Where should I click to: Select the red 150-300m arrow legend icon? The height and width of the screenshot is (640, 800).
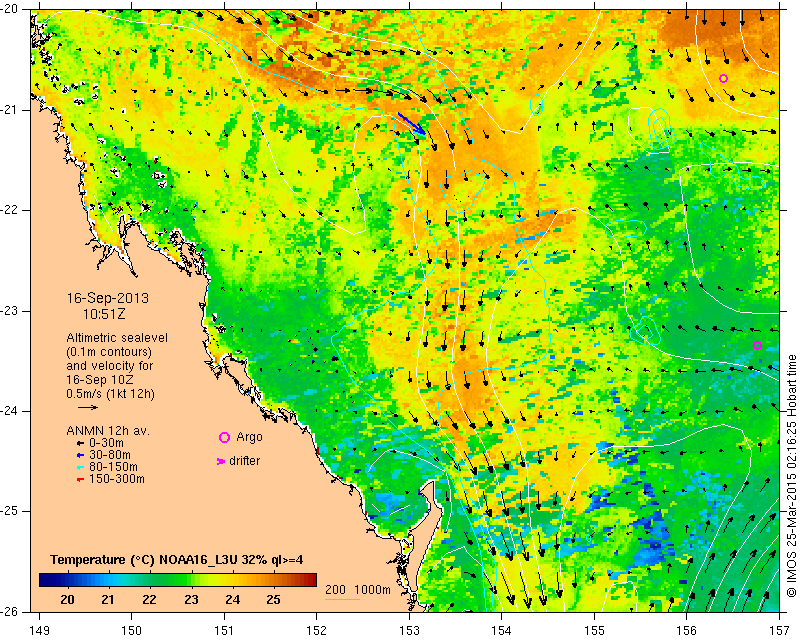tap(80, 480)
